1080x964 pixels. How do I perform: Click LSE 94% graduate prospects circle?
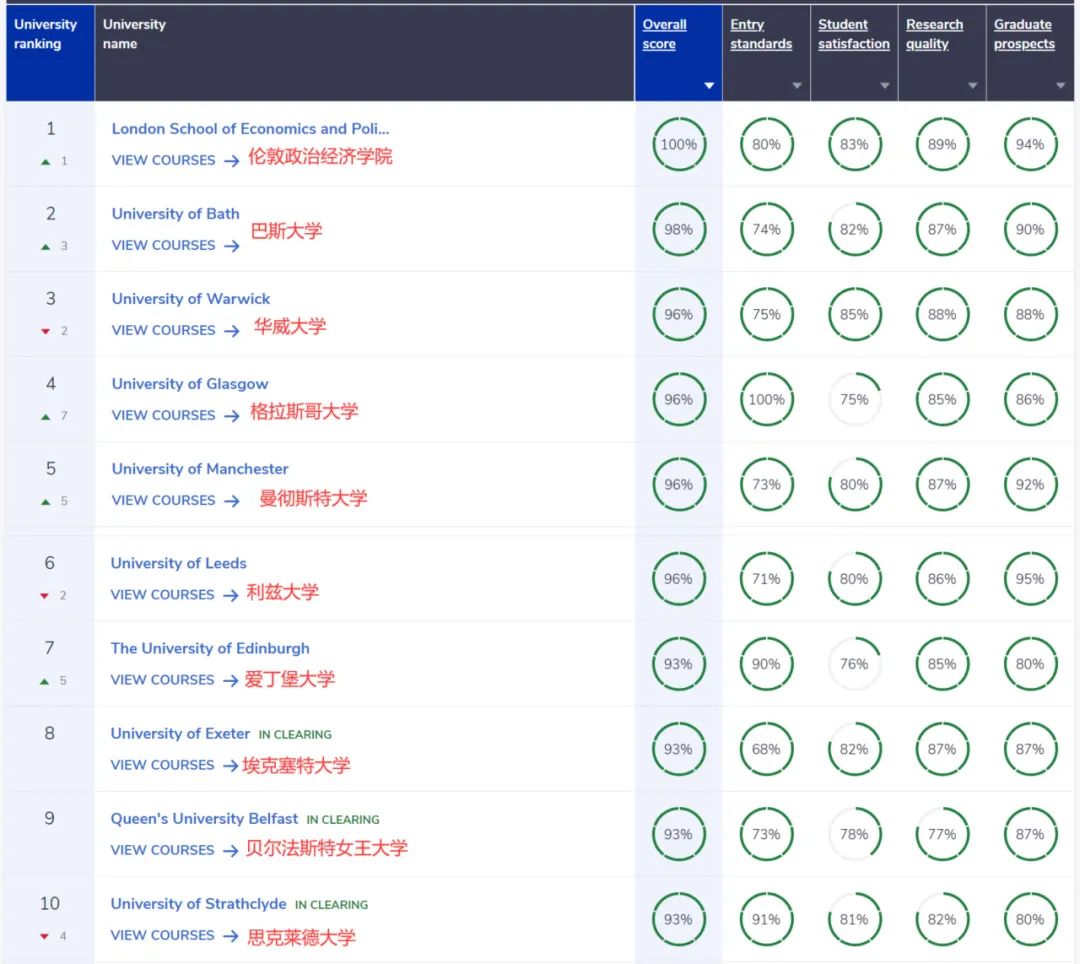click(x=1030, y=145)
